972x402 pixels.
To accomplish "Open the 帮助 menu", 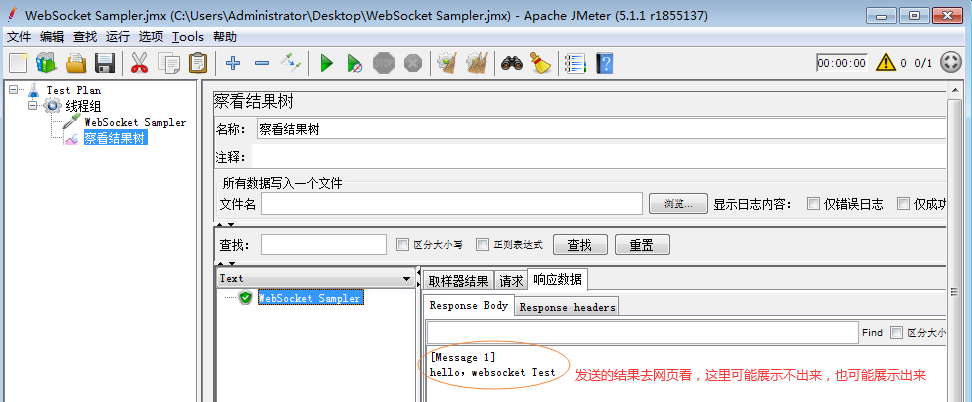I will click(x=225, y=37).
